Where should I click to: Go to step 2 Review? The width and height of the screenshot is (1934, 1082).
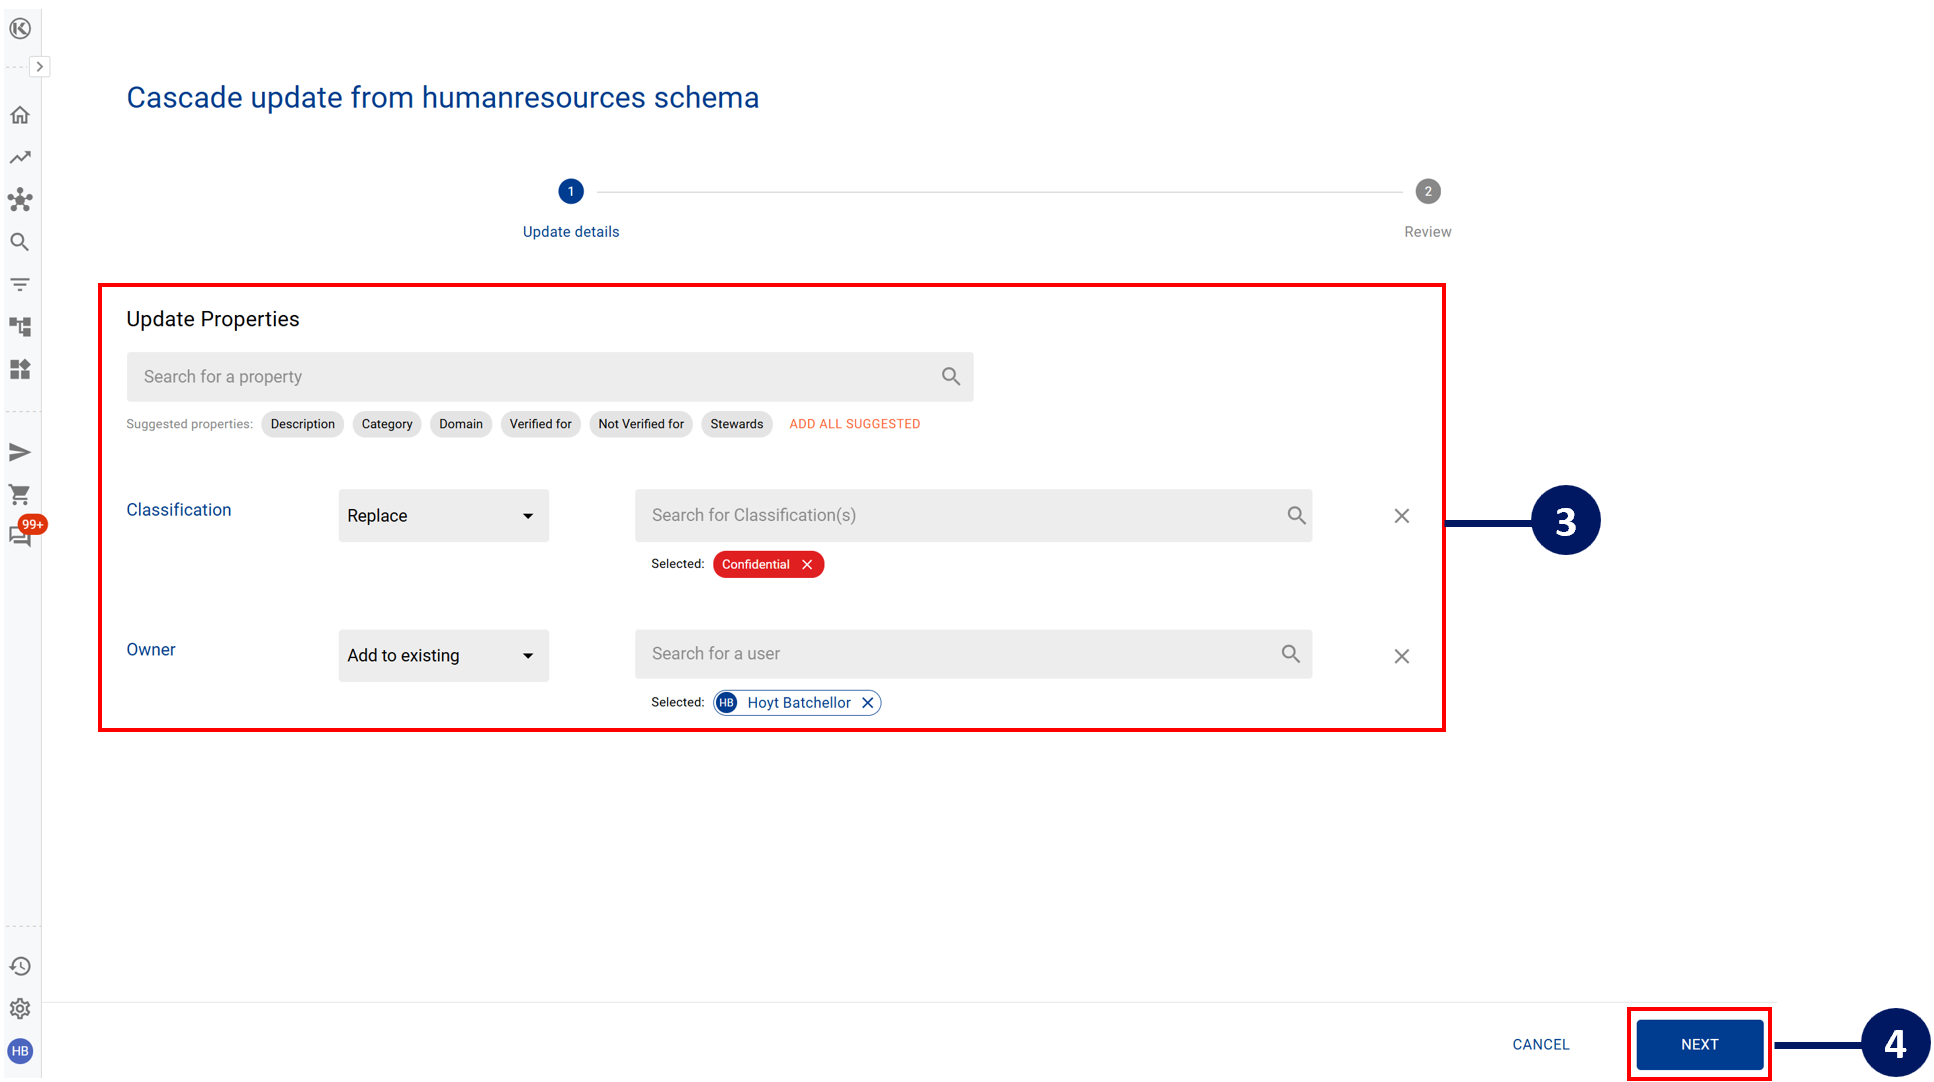coord(1427,192)
